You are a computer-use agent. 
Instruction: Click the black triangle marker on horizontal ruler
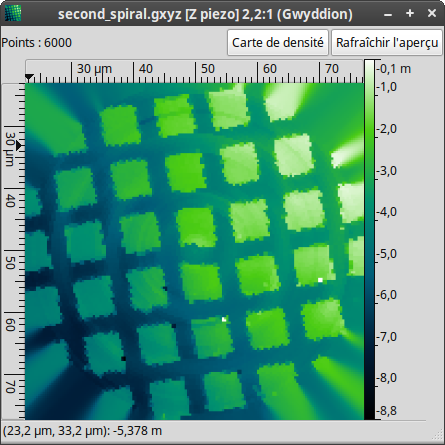coord(29,78)
